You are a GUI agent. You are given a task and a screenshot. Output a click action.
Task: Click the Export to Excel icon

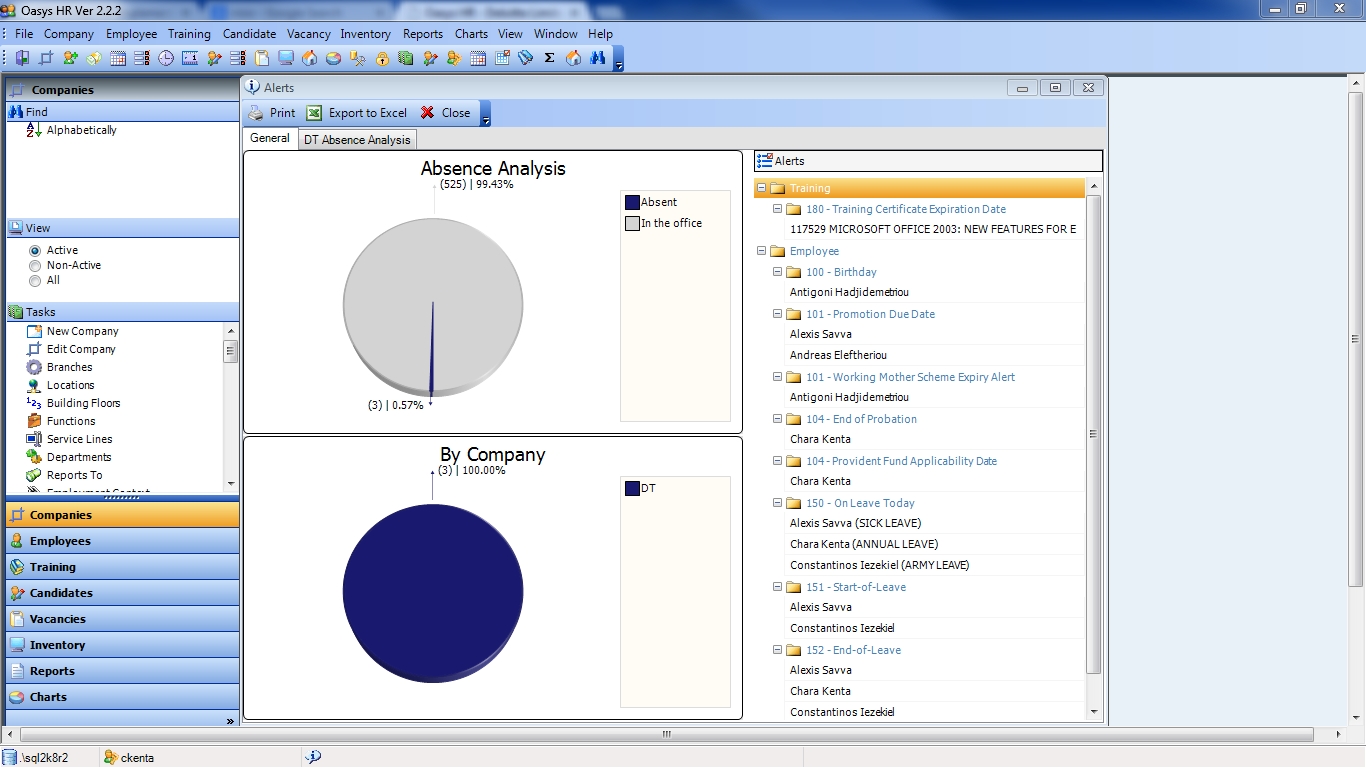pyautogui.click(x=314, y=113)
